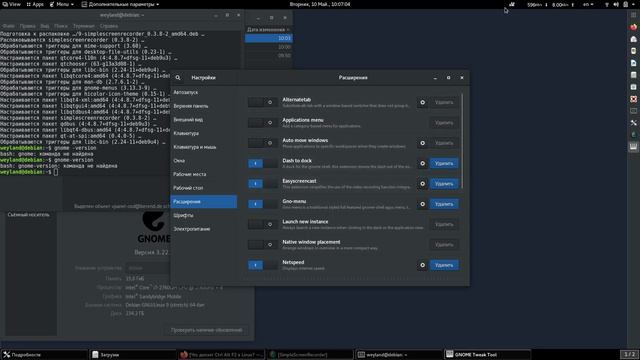Open Терминал menu in the terminal window

tap(84, 26)
